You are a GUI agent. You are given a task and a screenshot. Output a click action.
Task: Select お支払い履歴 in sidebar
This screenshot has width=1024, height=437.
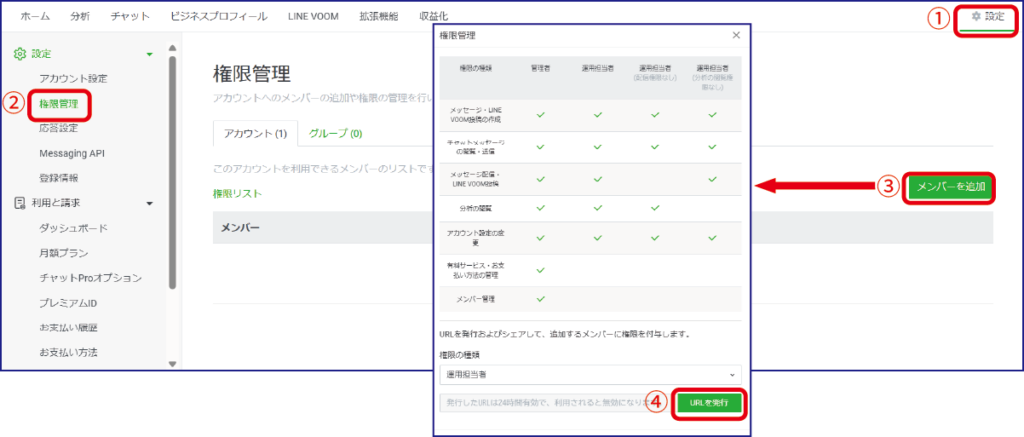(68, 327)
